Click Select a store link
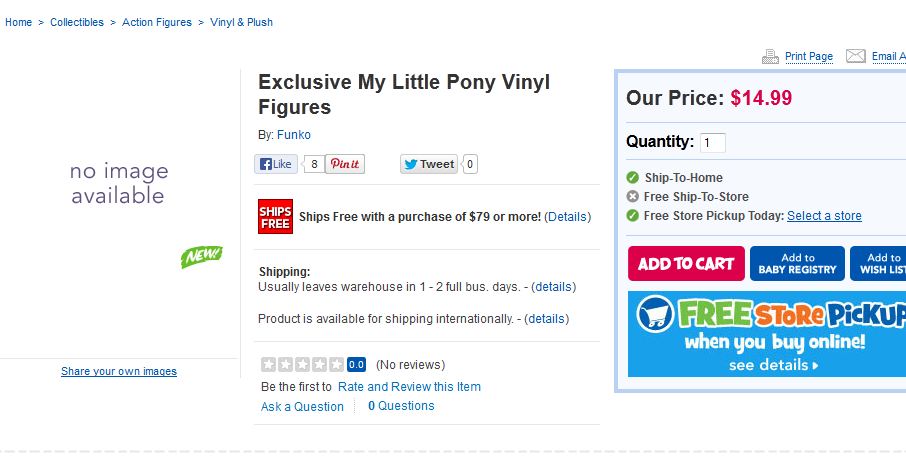Image resolution: width=906 pixels, height=471 pixels. (824, 216)
